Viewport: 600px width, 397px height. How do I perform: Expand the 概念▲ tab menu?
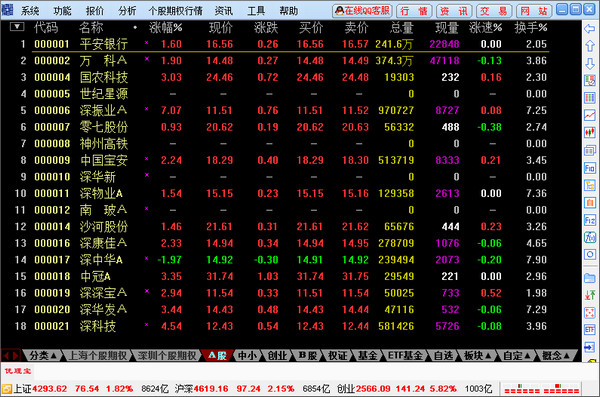(556, 356)
